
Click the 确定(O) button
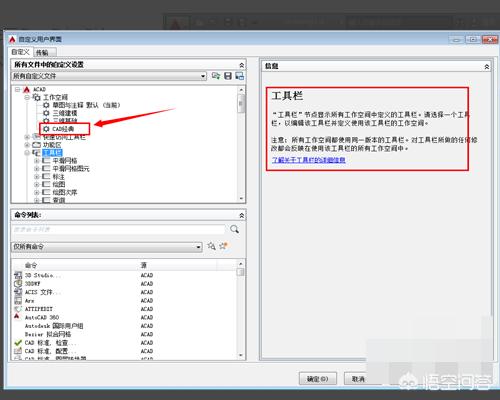click(318, 379)
